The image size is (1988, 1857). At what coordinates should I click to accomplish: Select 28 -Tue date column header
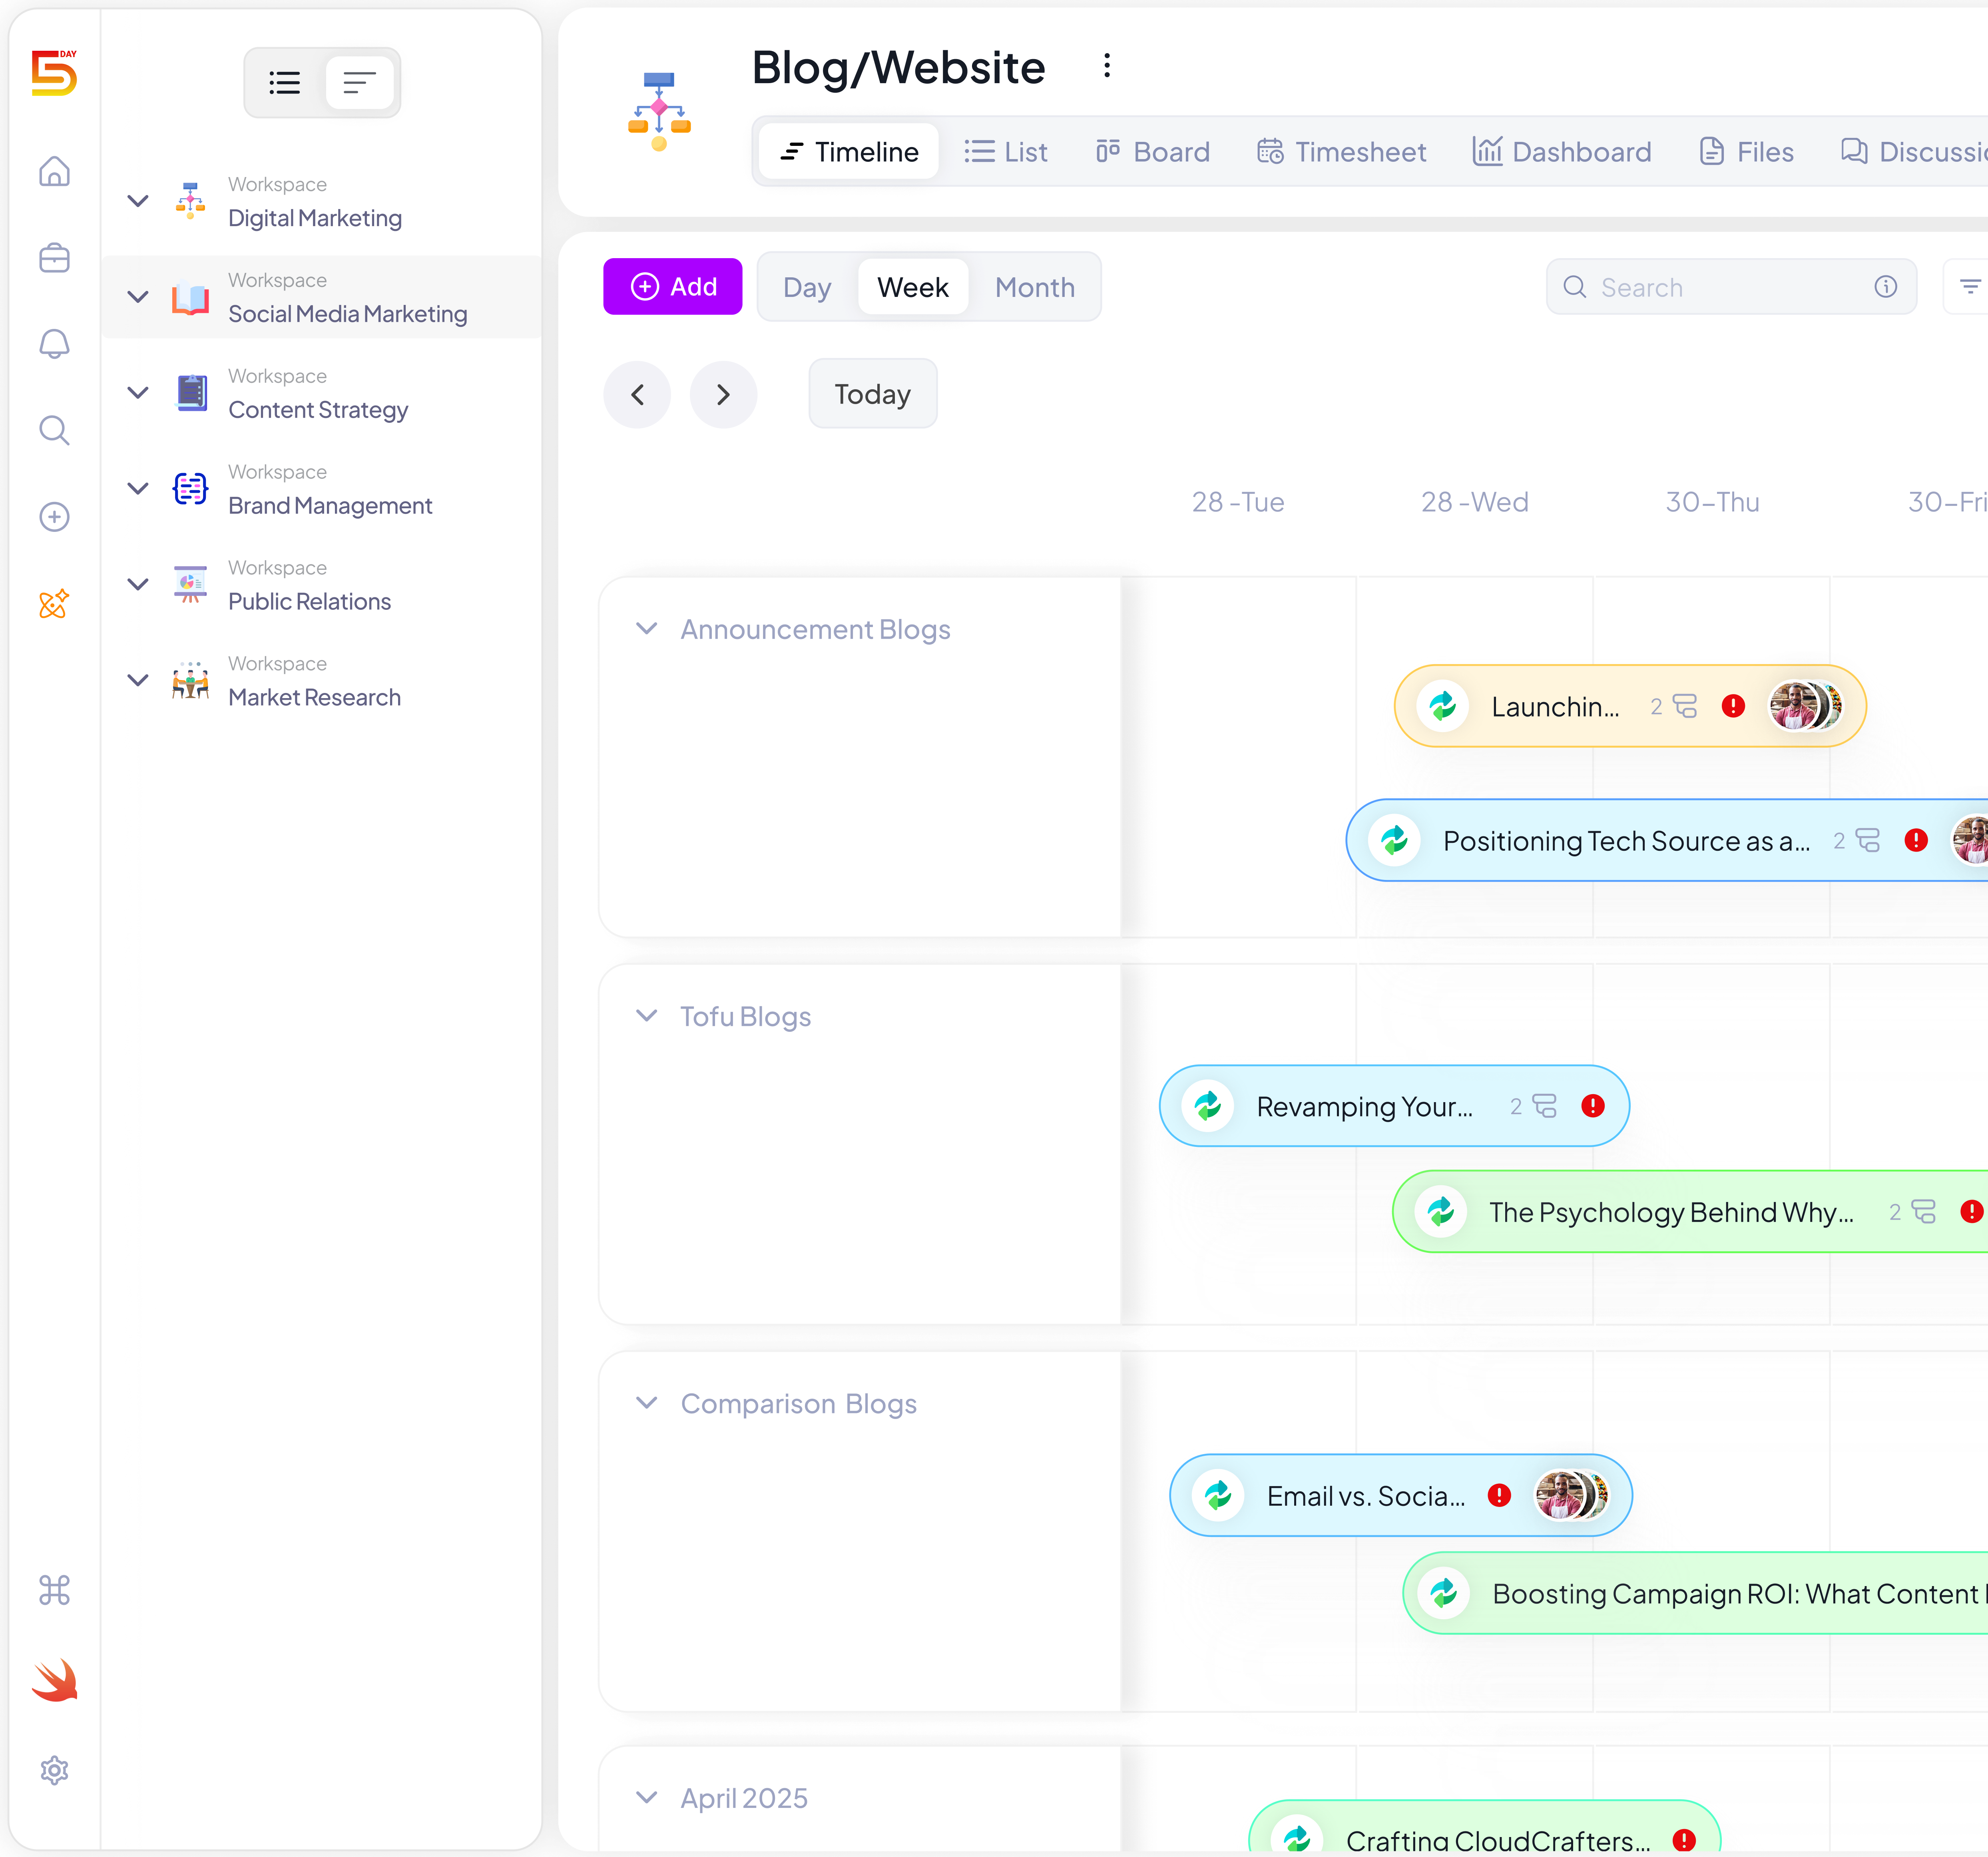click(x=1238, y=502)
